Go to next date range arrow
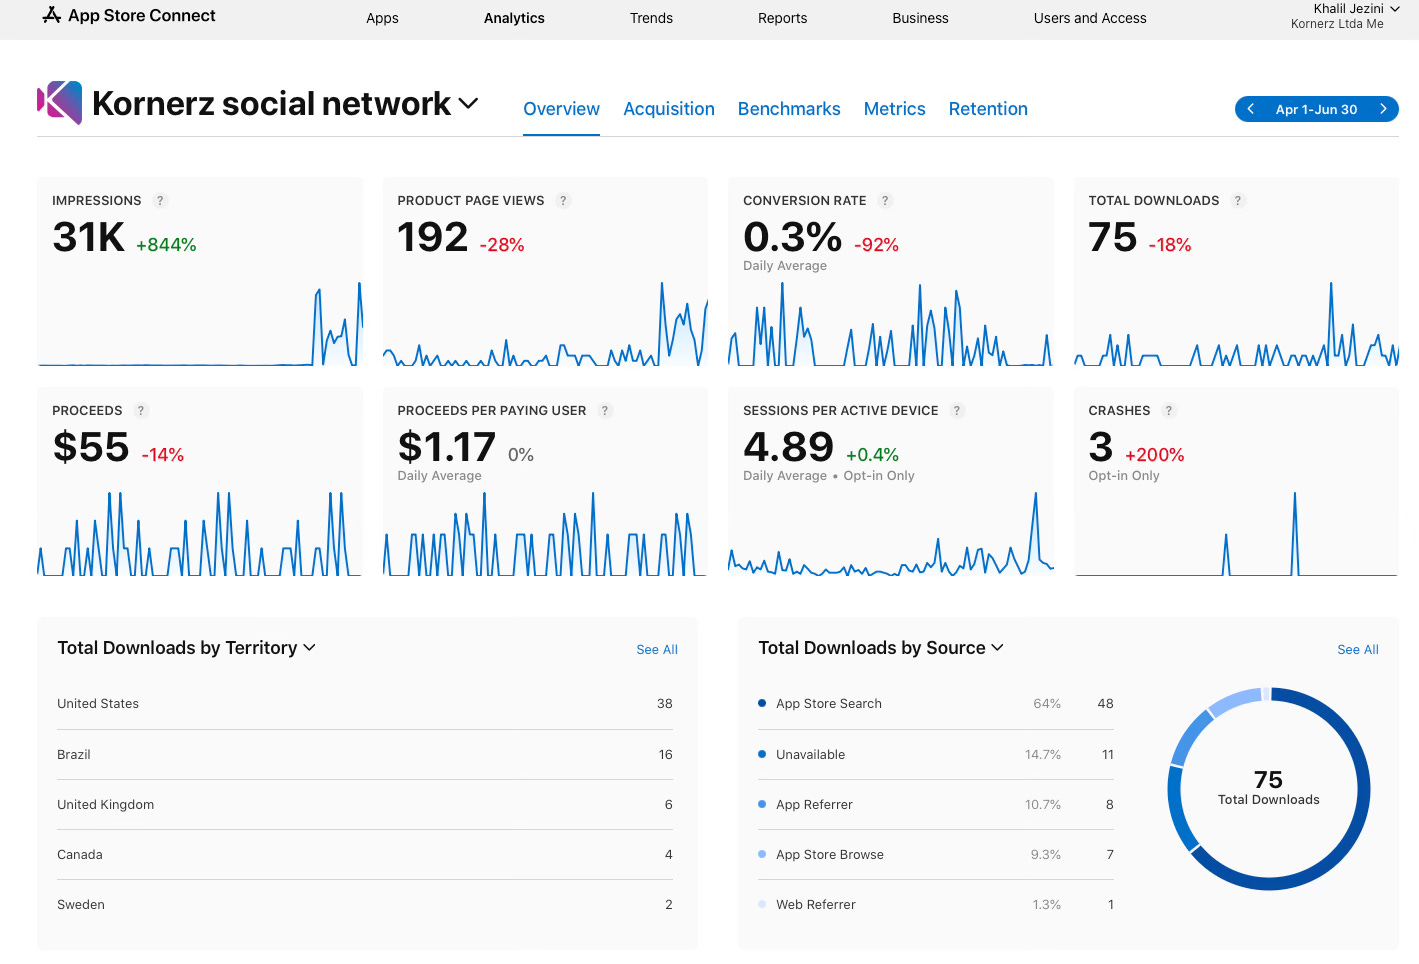 (1383, 109)
